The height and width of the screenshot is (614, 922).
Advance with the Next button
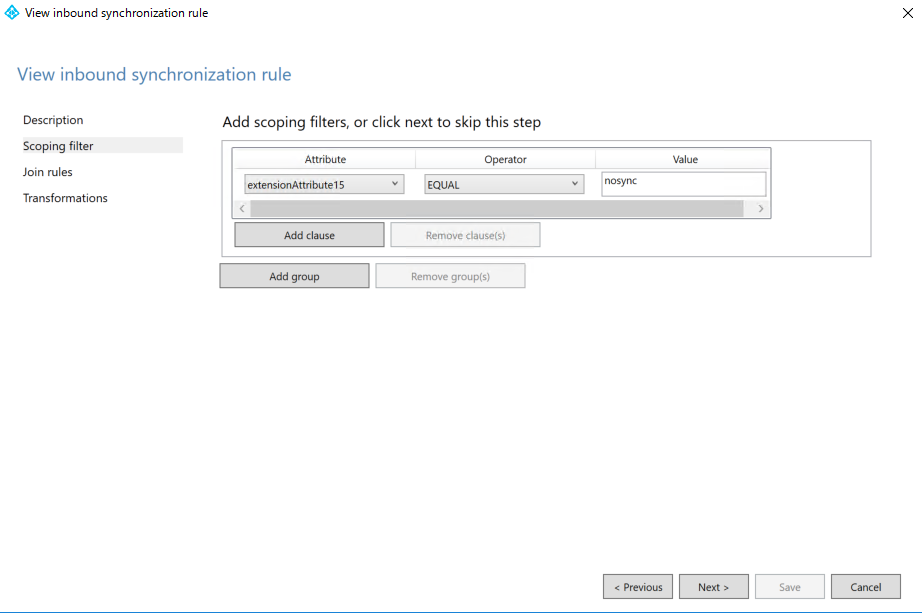[x=713, y=586]
